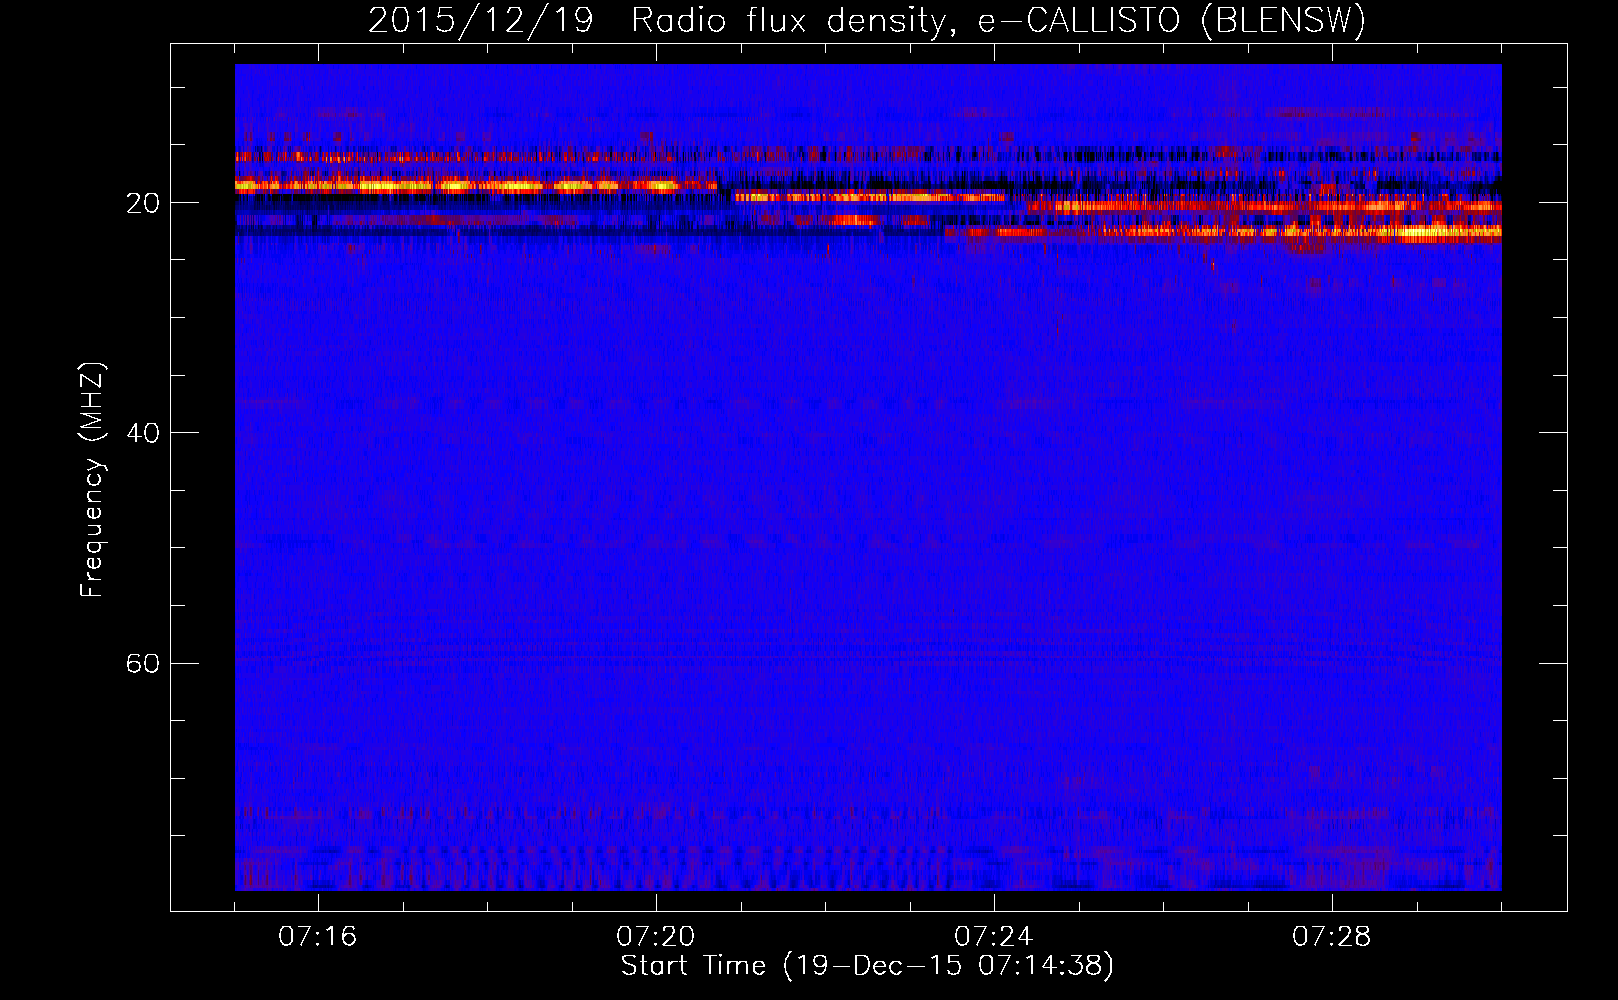Click the 'Frequency (MHZ)' y-axis label
Viewport: 1618px width, 1000px height.
tap(92, 480)
